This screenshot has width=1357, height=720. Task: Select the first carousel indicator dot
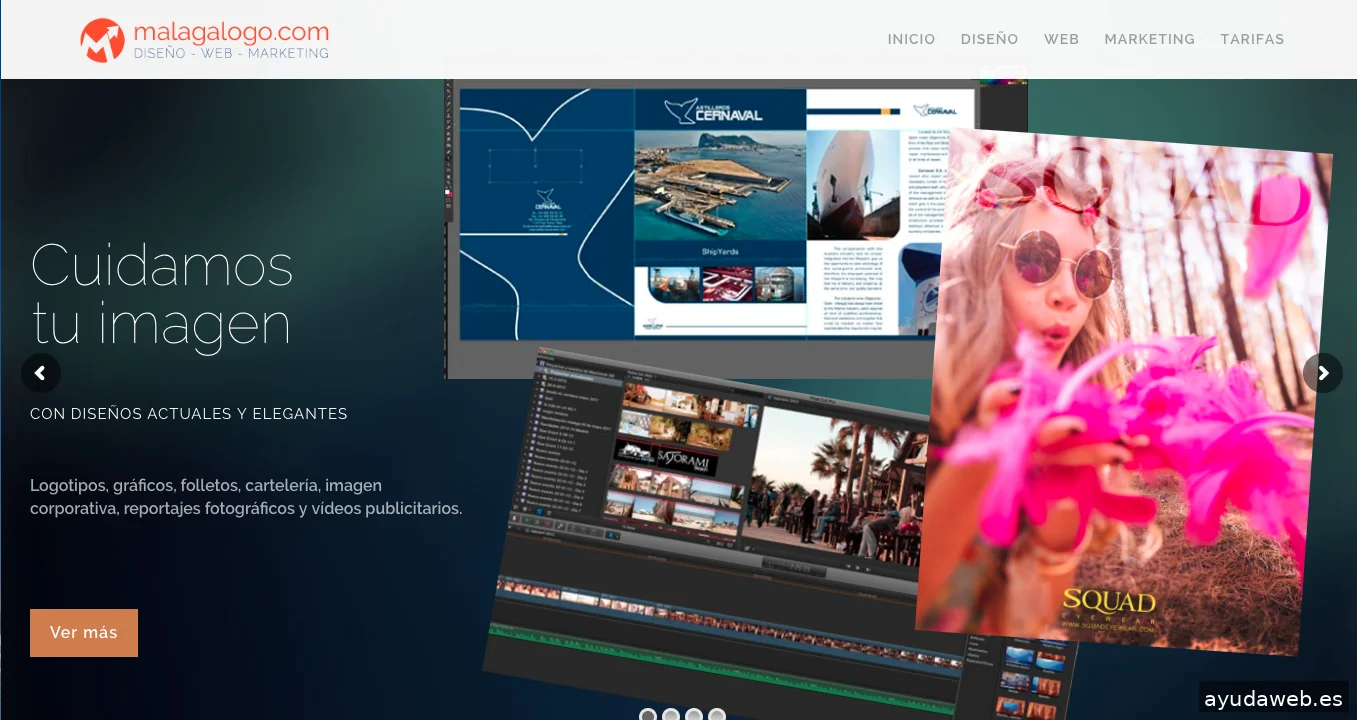(x=648, y=715)
